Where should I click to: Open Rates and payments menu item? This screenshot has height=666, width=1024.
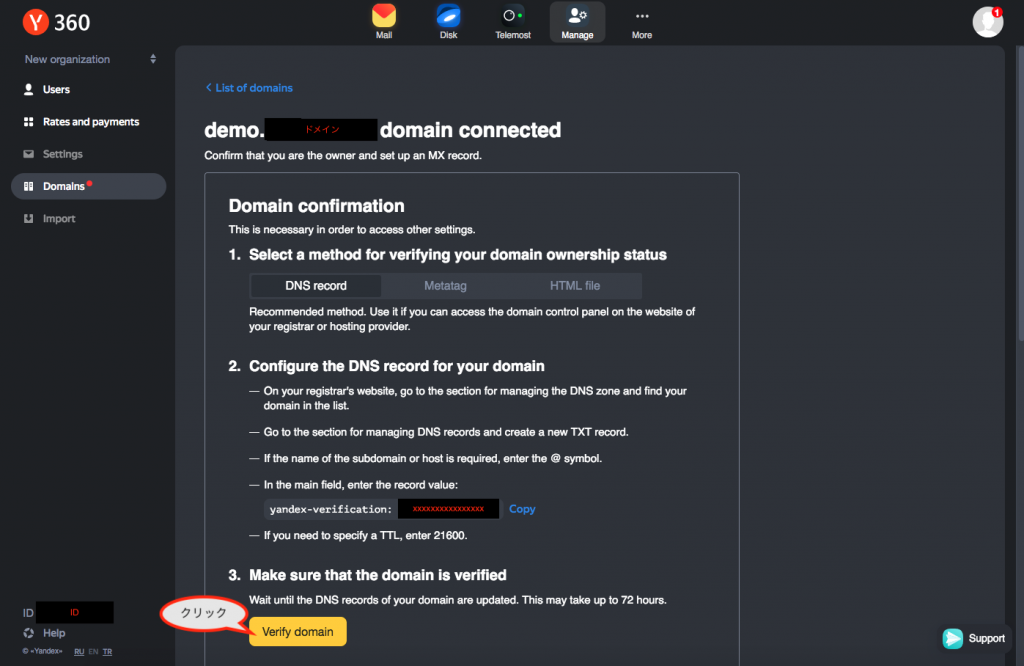pyautogui.click(x=91, y=121)
